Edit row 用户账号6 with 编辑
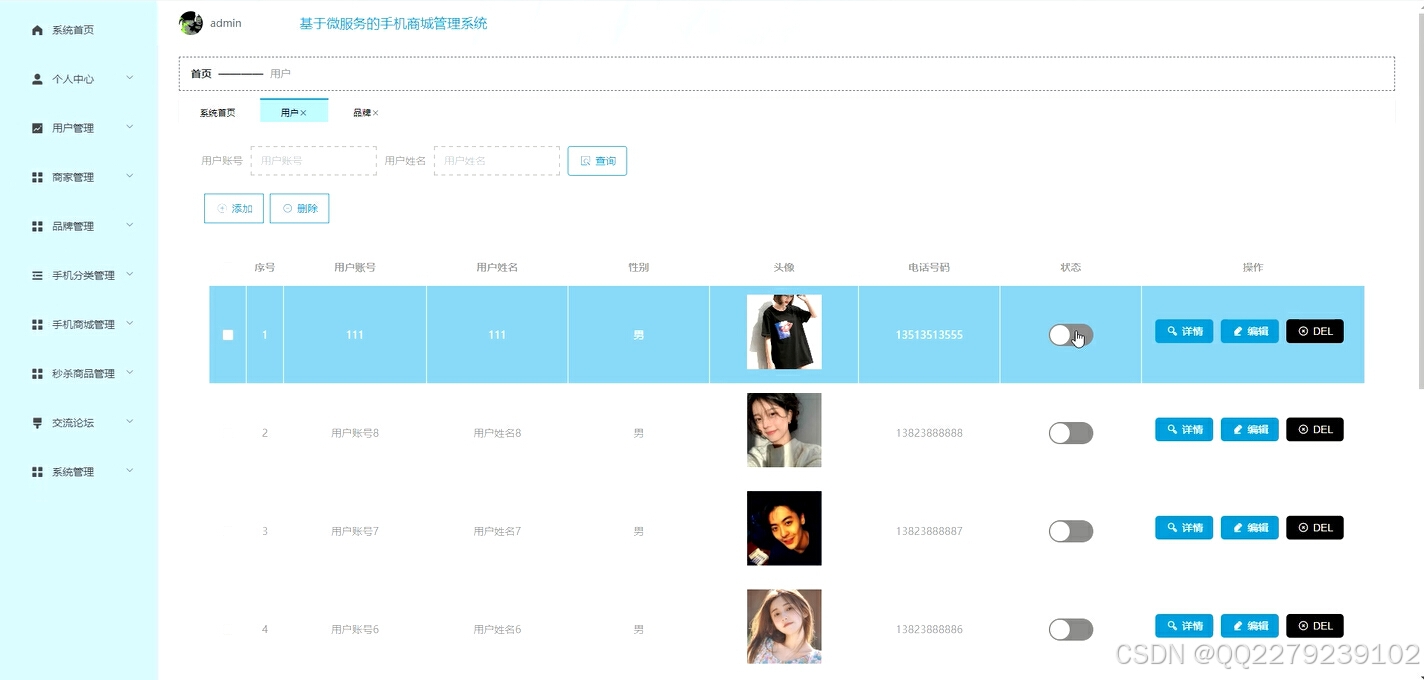Viewport: 1424px width, 680px height. point(1250,625)
